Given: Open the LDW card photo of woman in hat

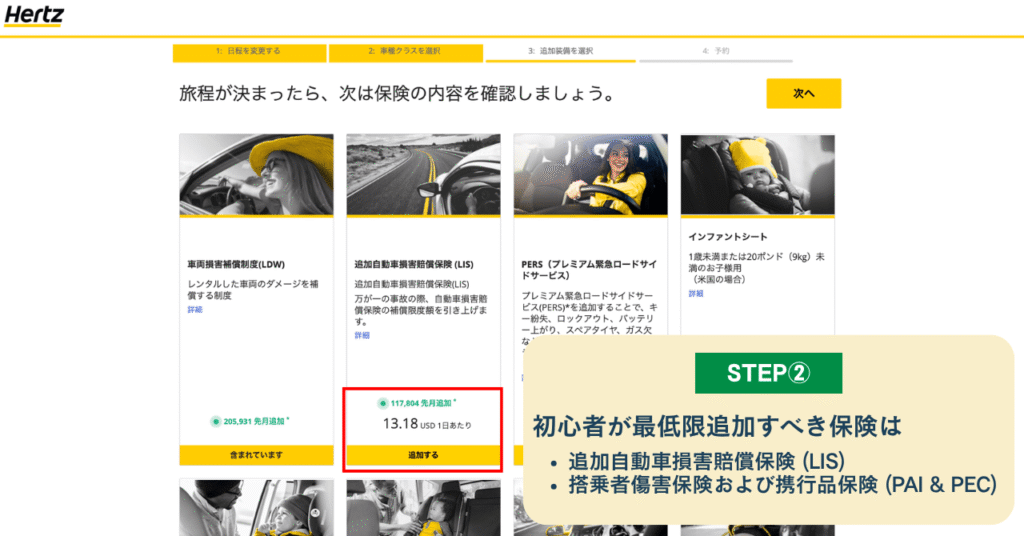Looking at the screenshot, I should (257, 175).
